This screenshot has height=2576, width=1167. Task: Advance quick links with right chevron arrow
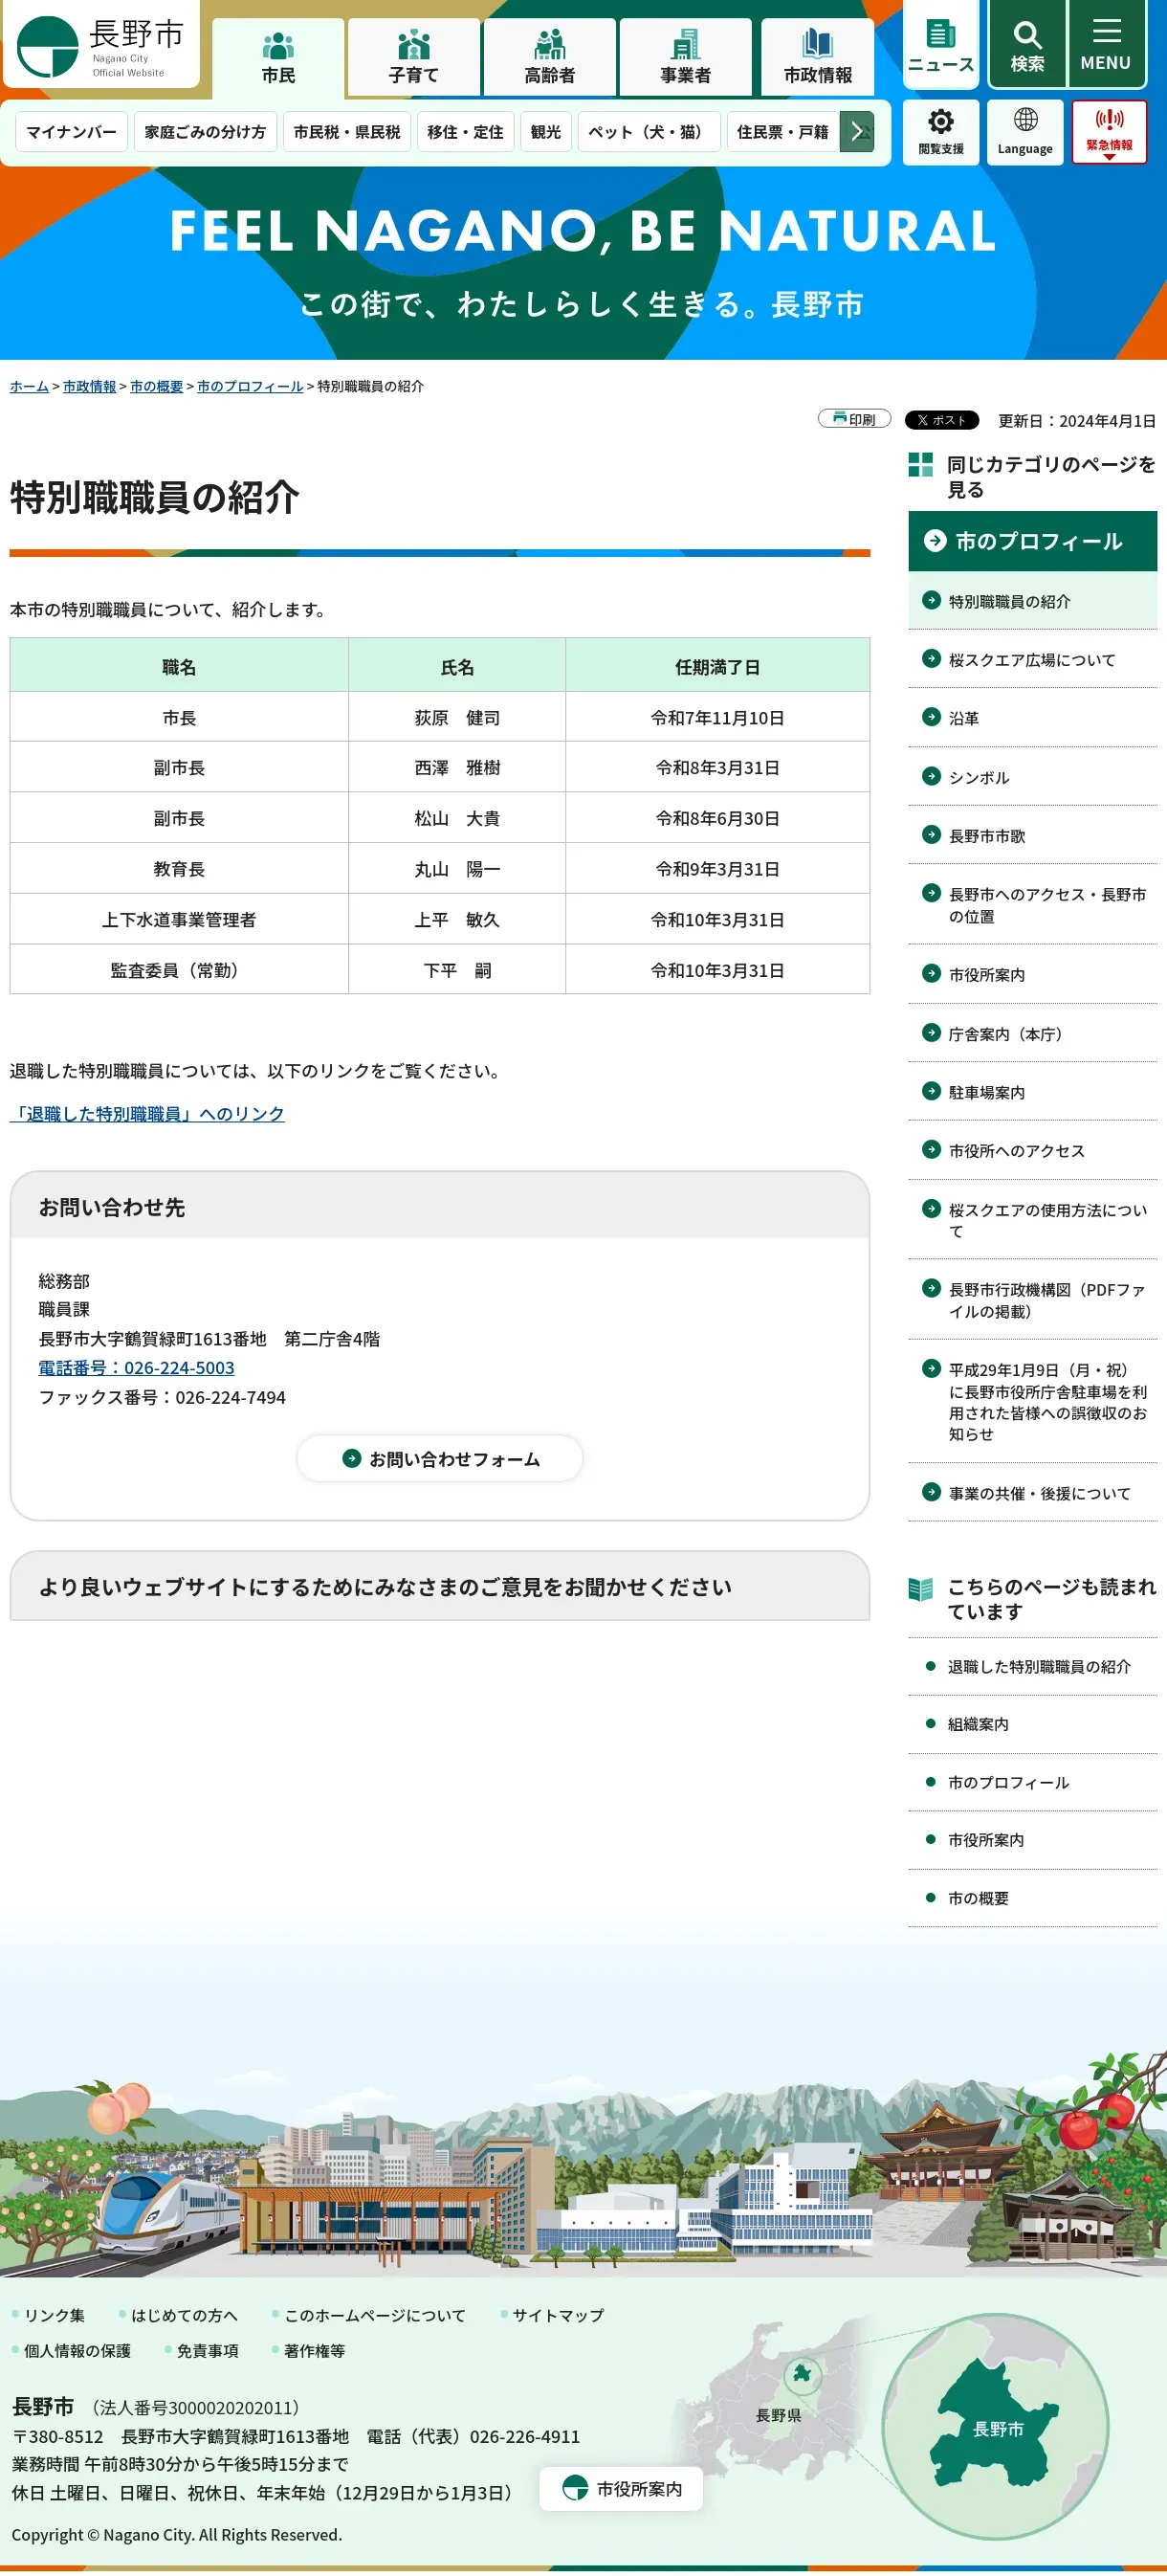tap(857, 132)
